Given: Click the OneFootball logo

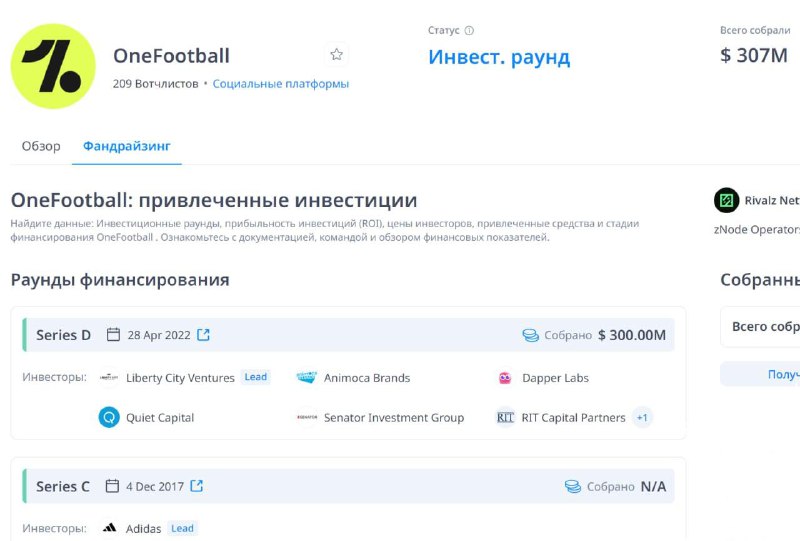Looking at the screenshot, I should coord(53,66).
